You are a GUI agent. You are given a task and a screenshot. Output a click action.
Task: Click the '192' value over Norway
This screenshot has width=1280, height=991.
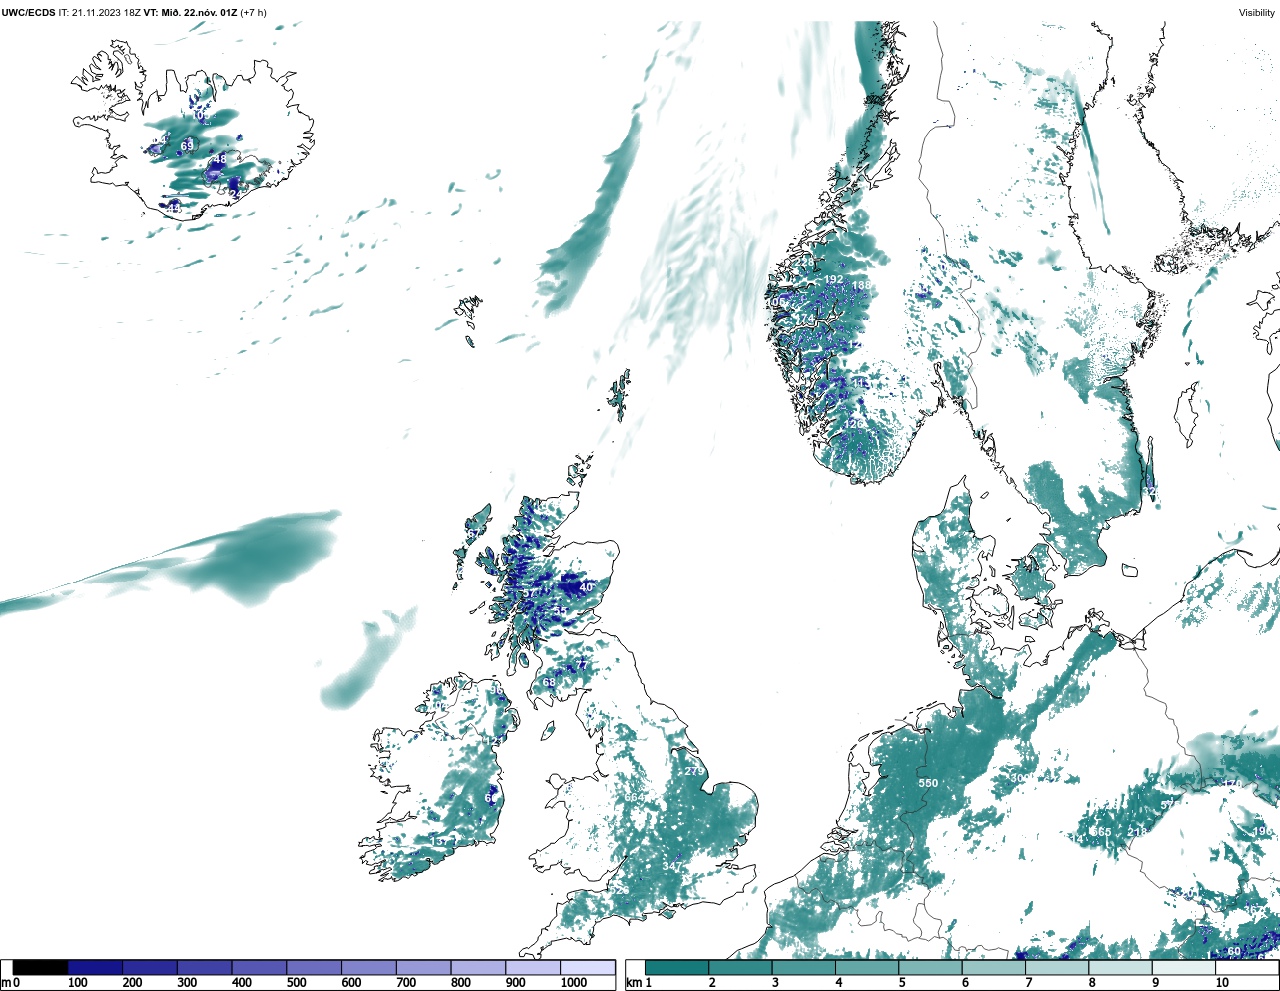833,279
